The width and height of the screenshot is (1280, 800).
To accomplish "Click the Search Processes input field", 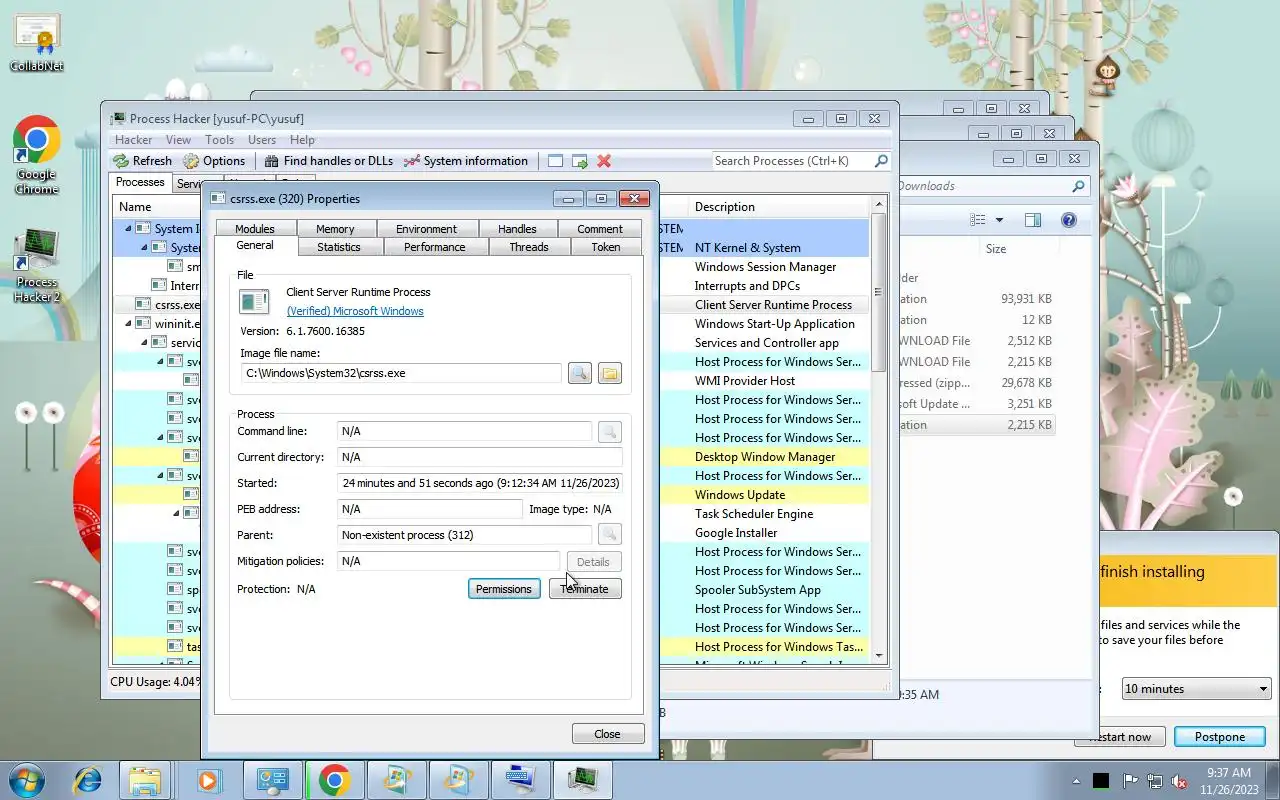I will tap(792, 161).
